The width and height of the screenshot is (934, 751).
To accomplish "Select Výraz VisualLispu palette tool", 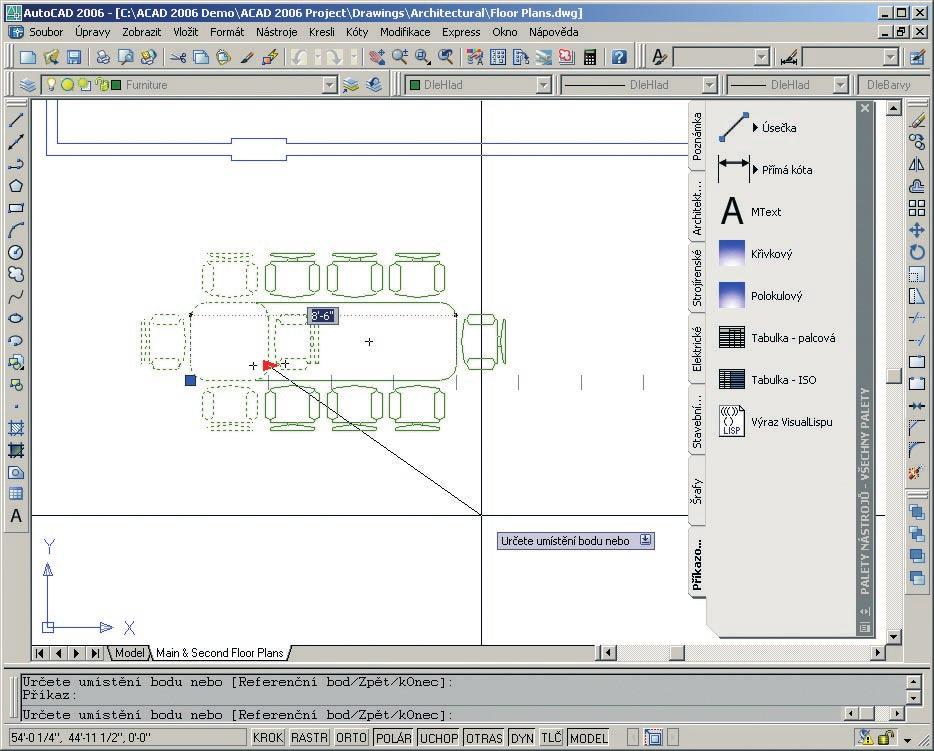I will tap(775, 422).
